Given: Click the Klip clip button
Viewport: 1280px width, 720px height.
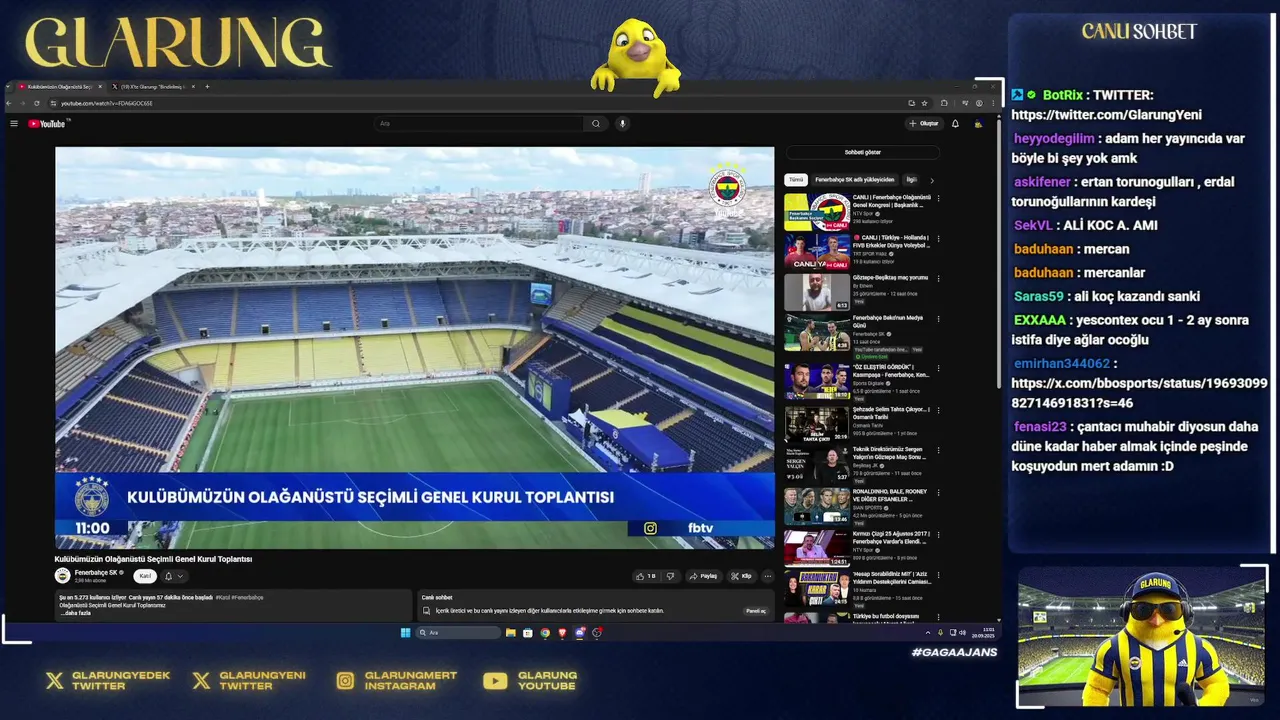Looking at the screenshot, I should pyautogui.click(x=741, y=576).
